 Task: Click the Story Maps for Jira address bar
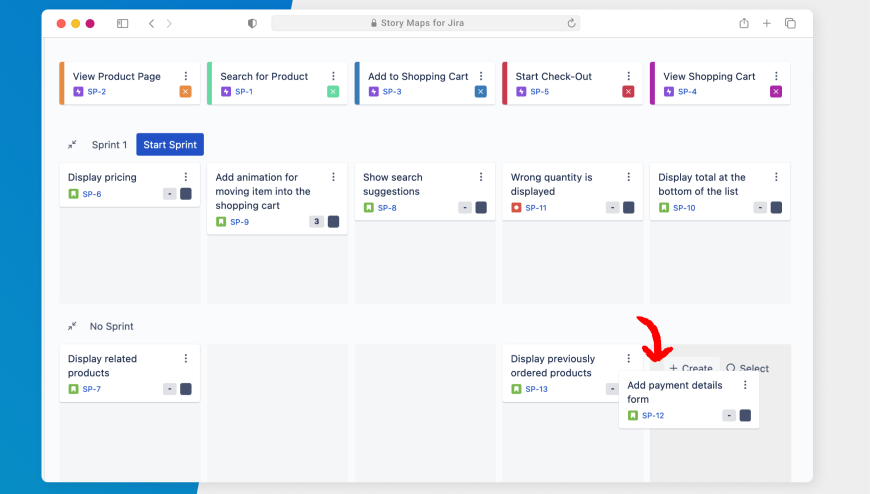[425, 23]
